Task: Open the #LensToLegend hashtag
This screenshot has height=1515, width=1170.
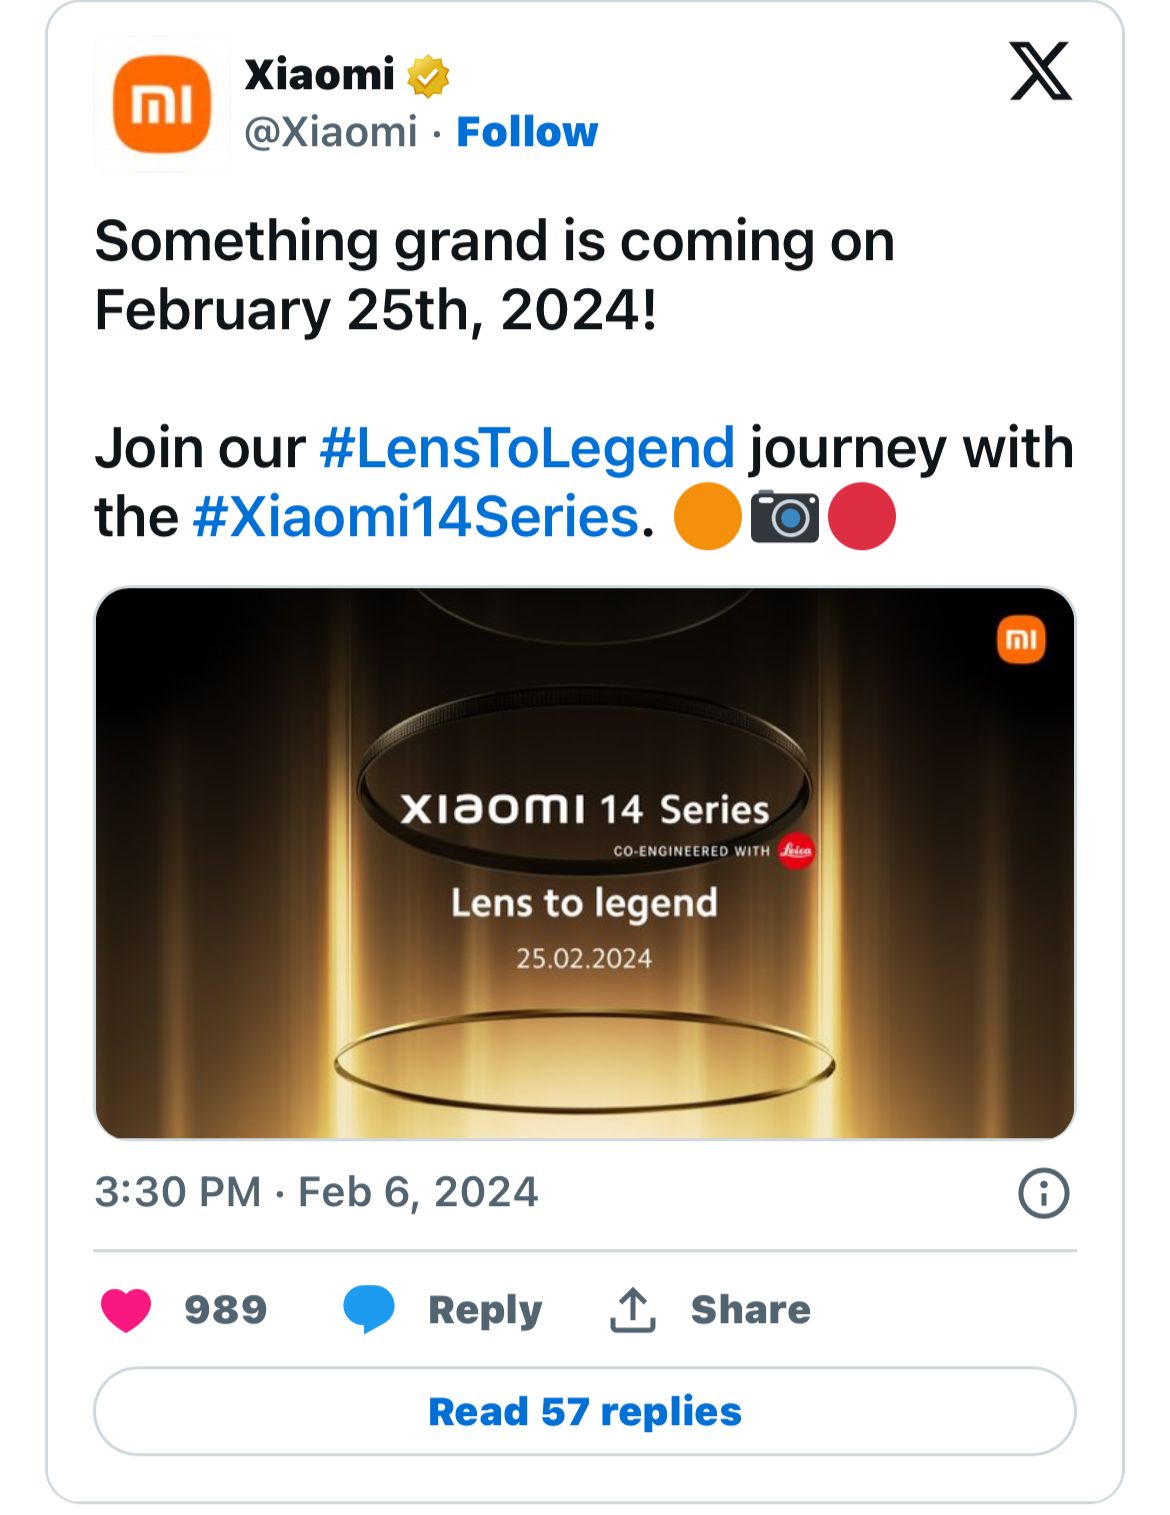Action: point(527,447)
